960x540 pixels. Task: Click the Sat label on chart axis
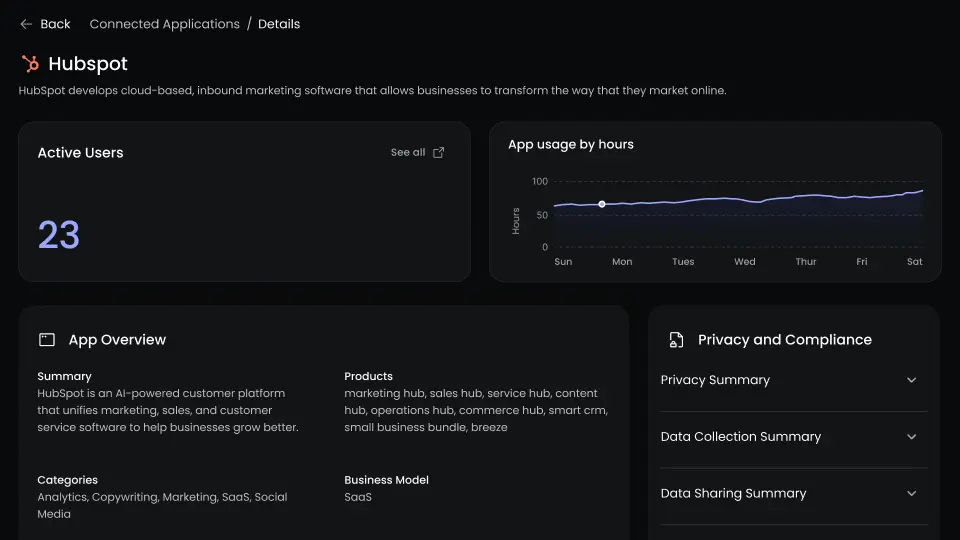point(915,262)
